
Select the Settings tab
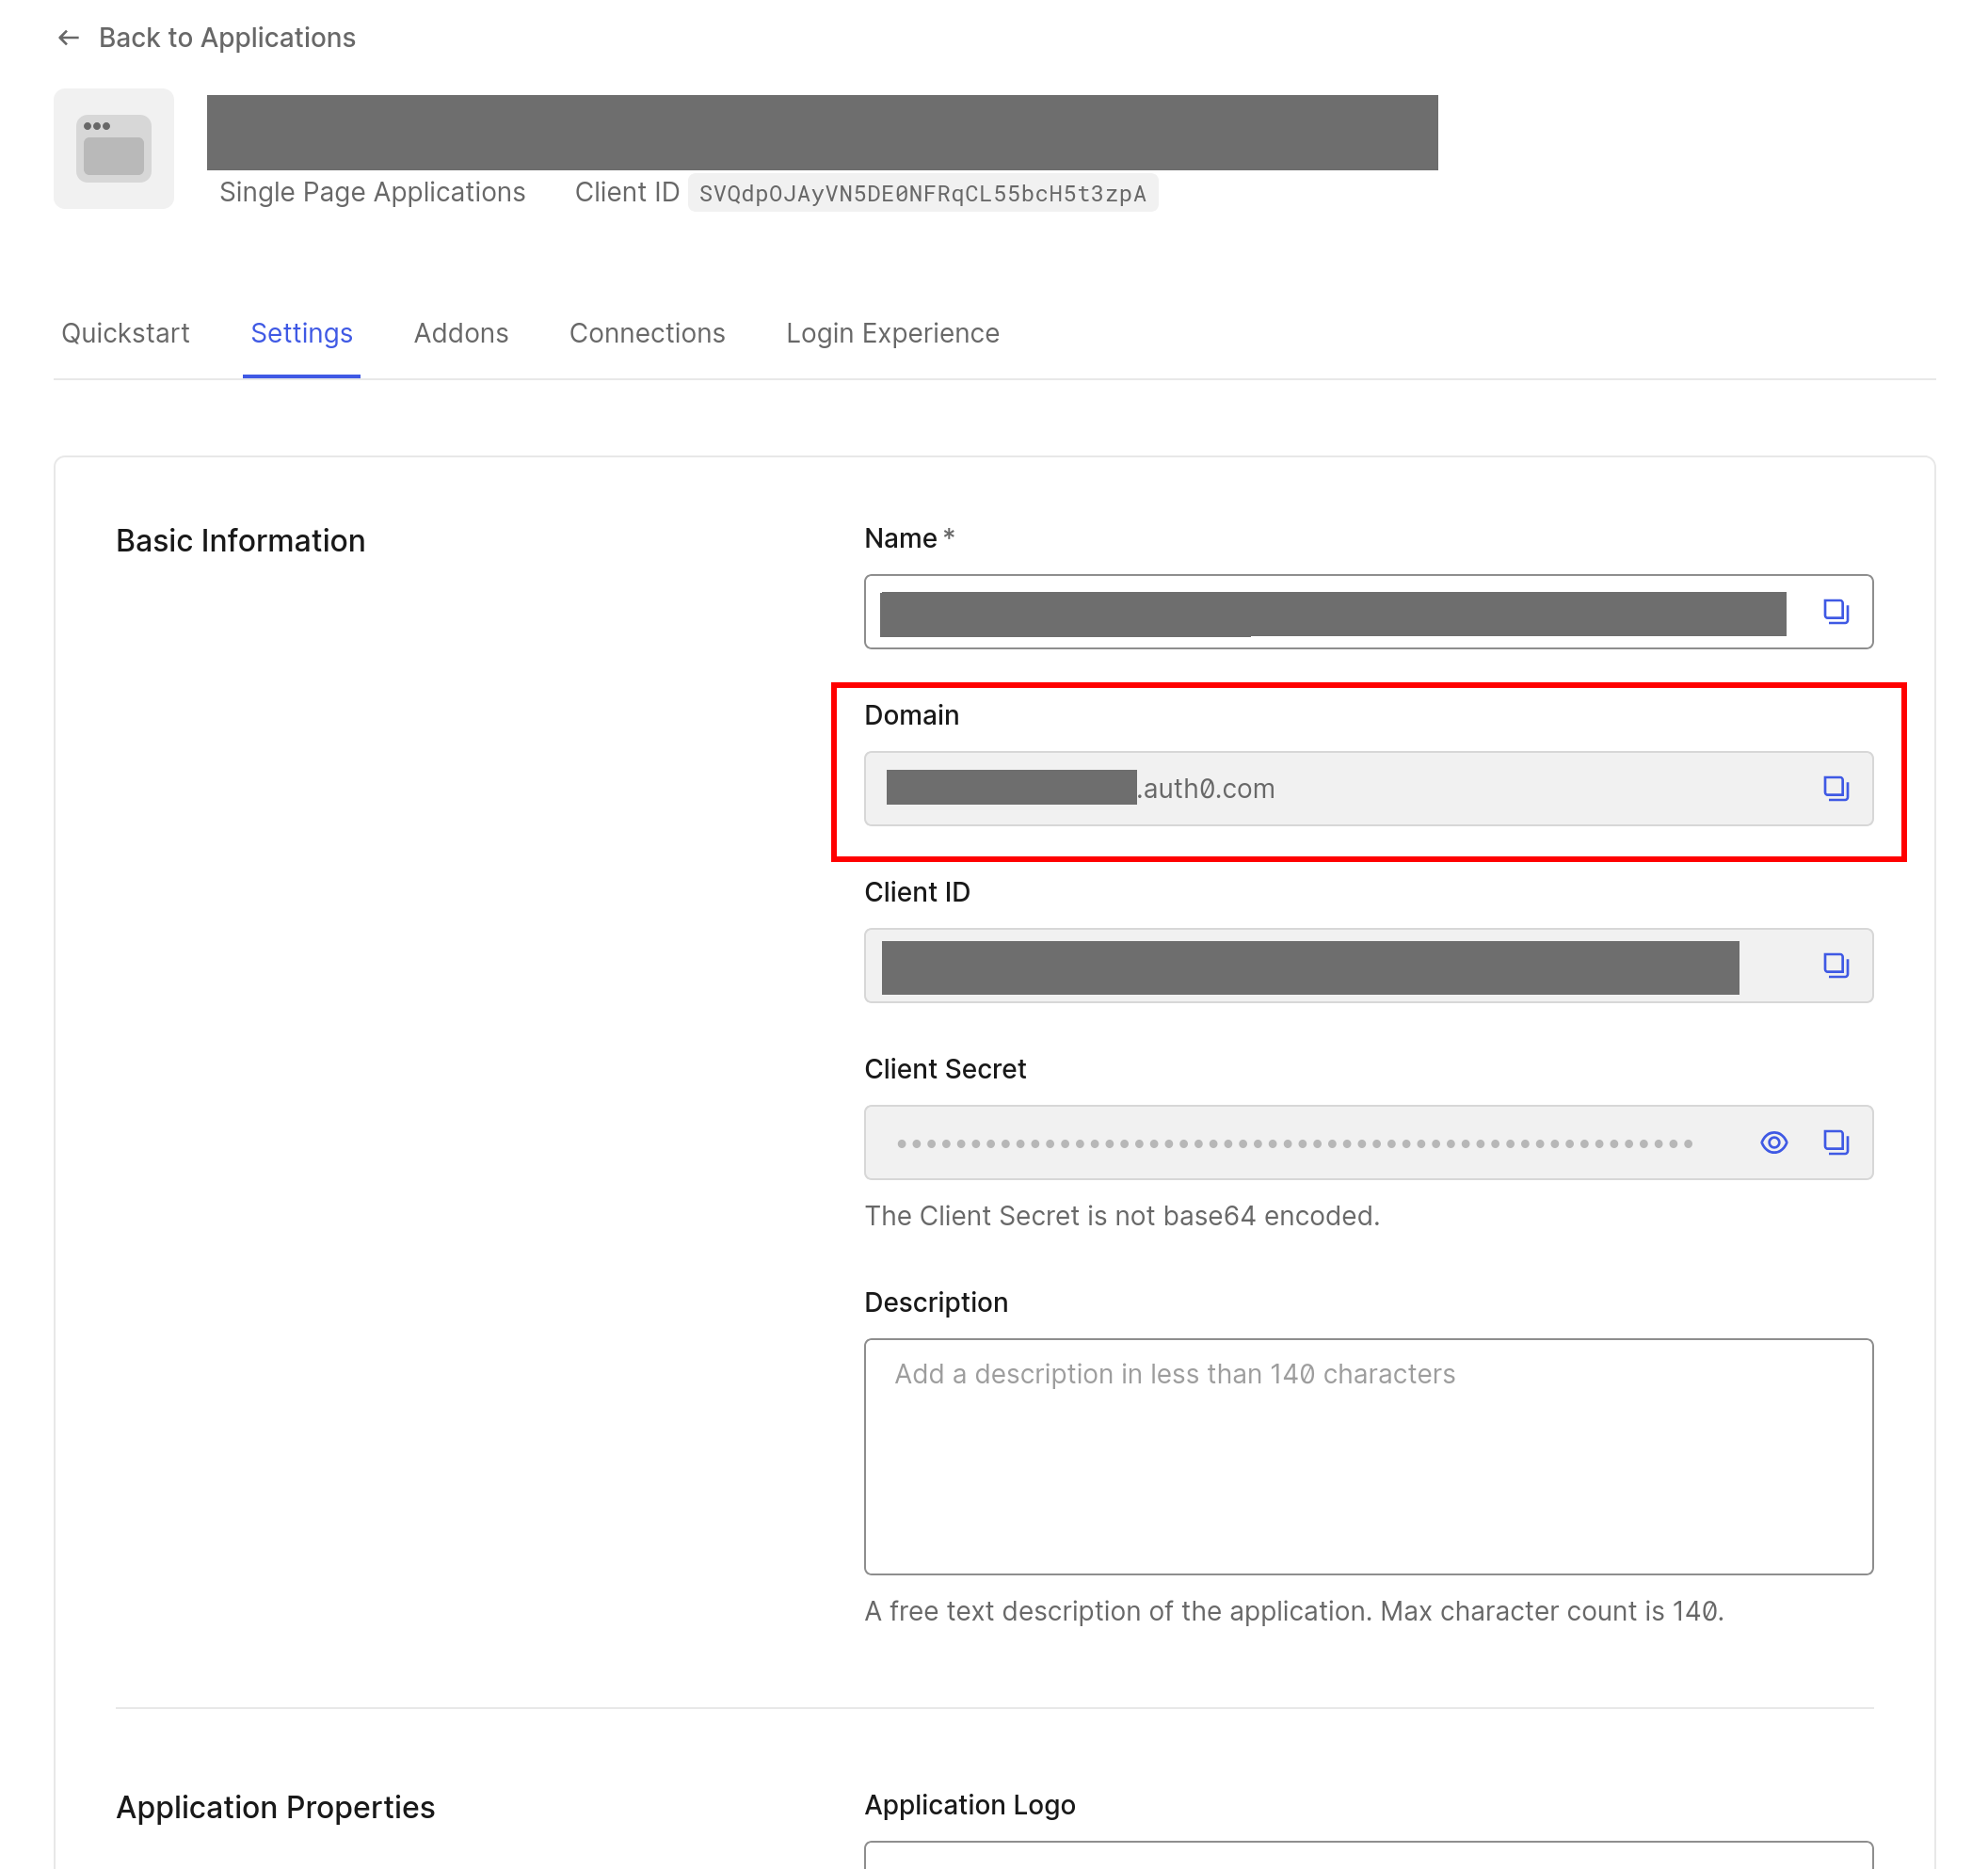[x=301, y=333]
